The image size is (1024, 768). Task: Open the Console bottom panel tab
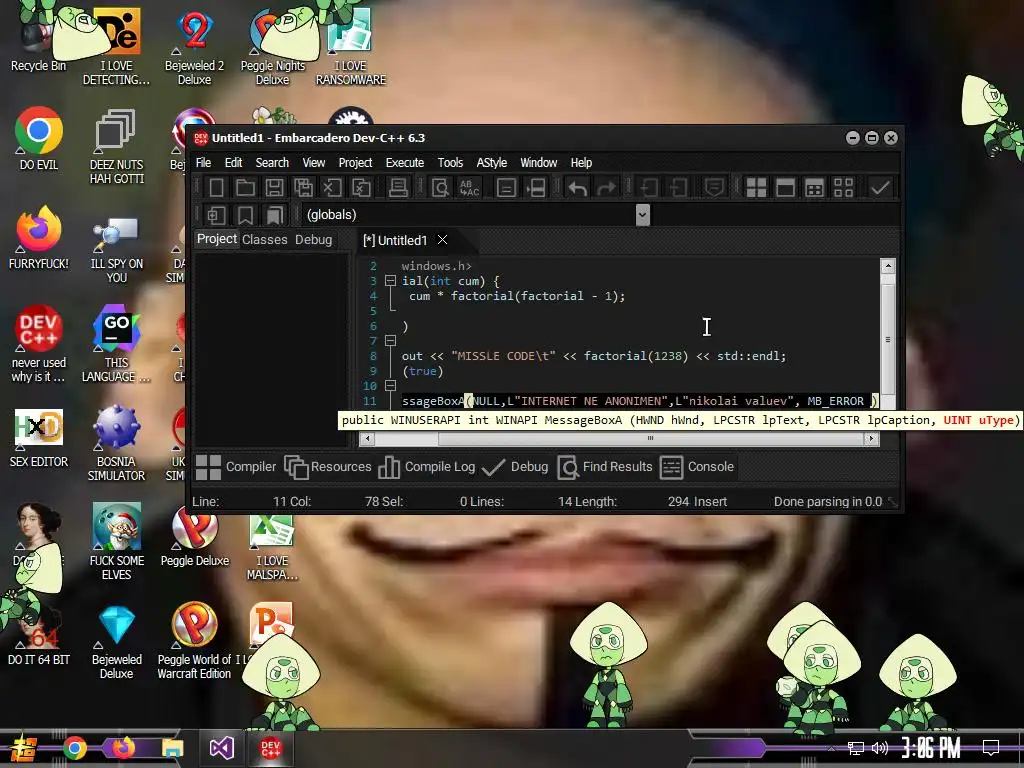pos(697,467)
